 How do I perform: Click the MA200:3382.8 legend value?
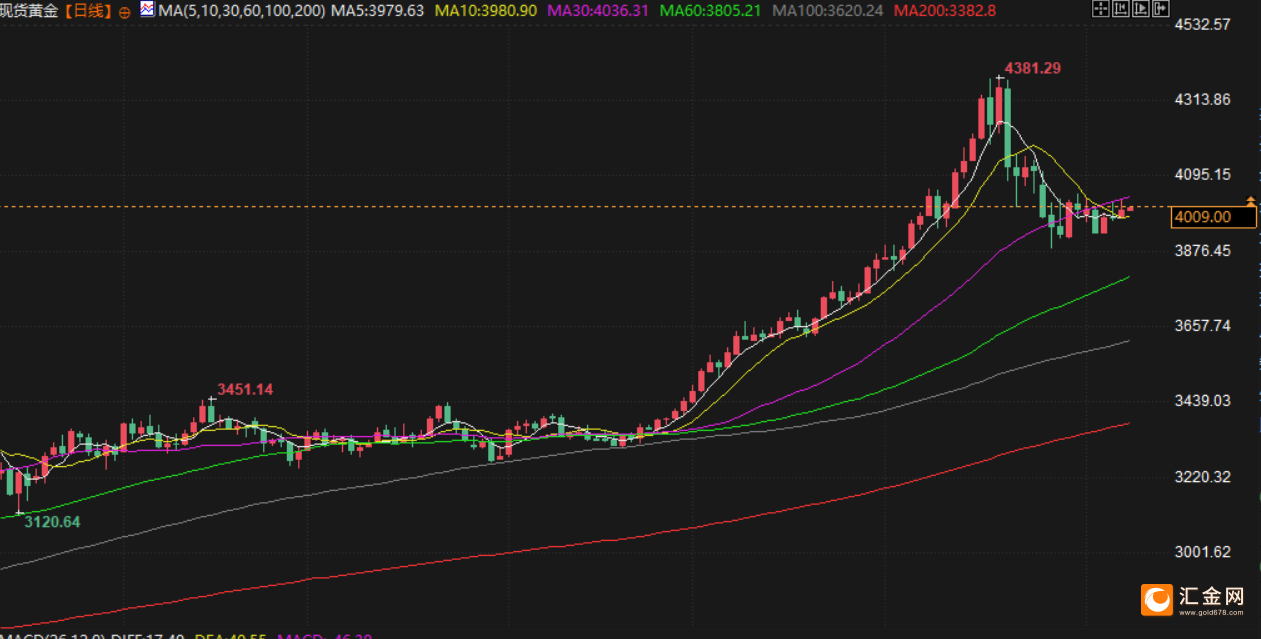[x=945, y=11]
